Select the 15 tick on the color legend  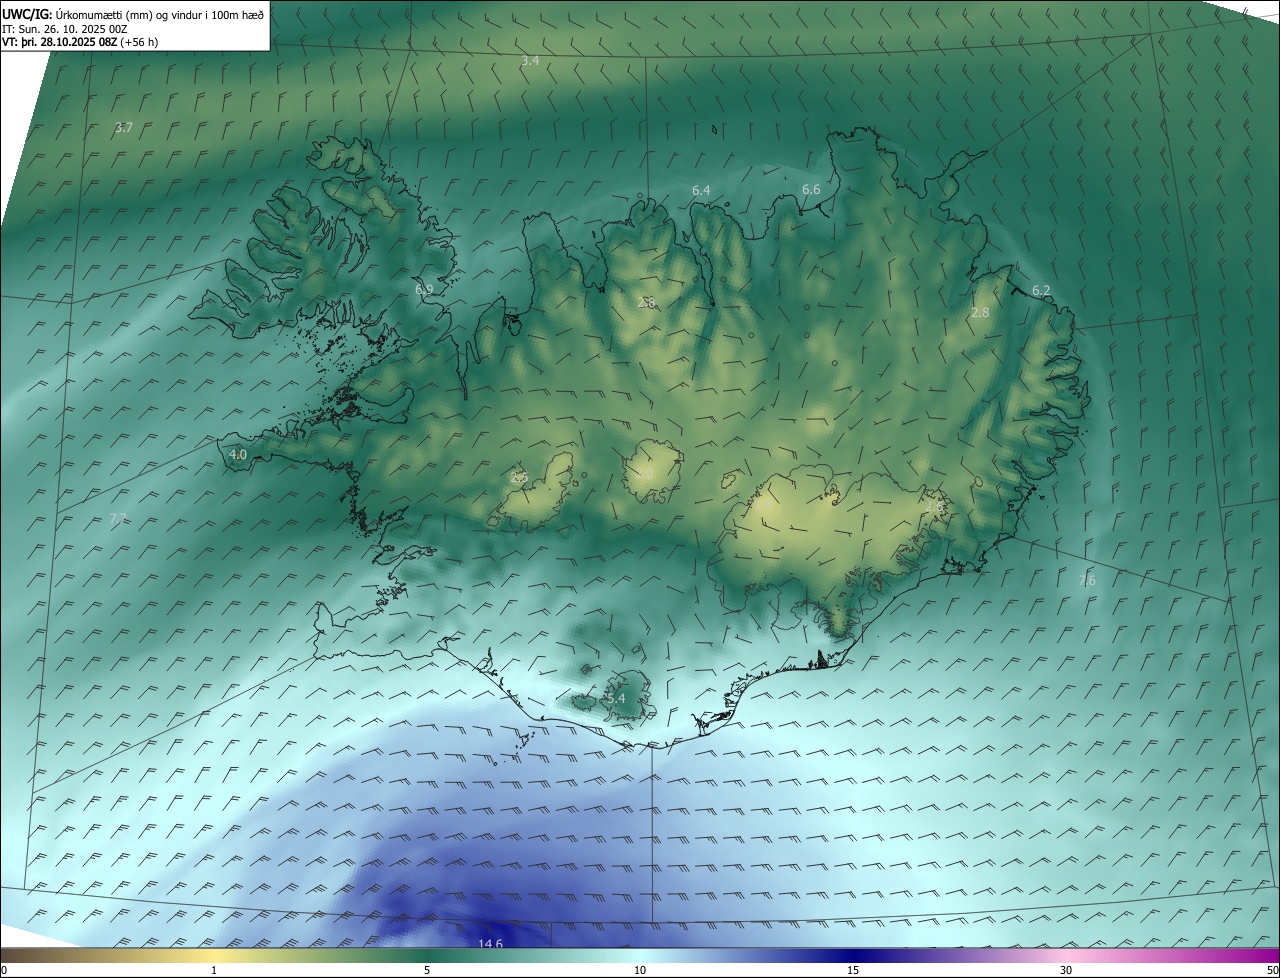853,970
